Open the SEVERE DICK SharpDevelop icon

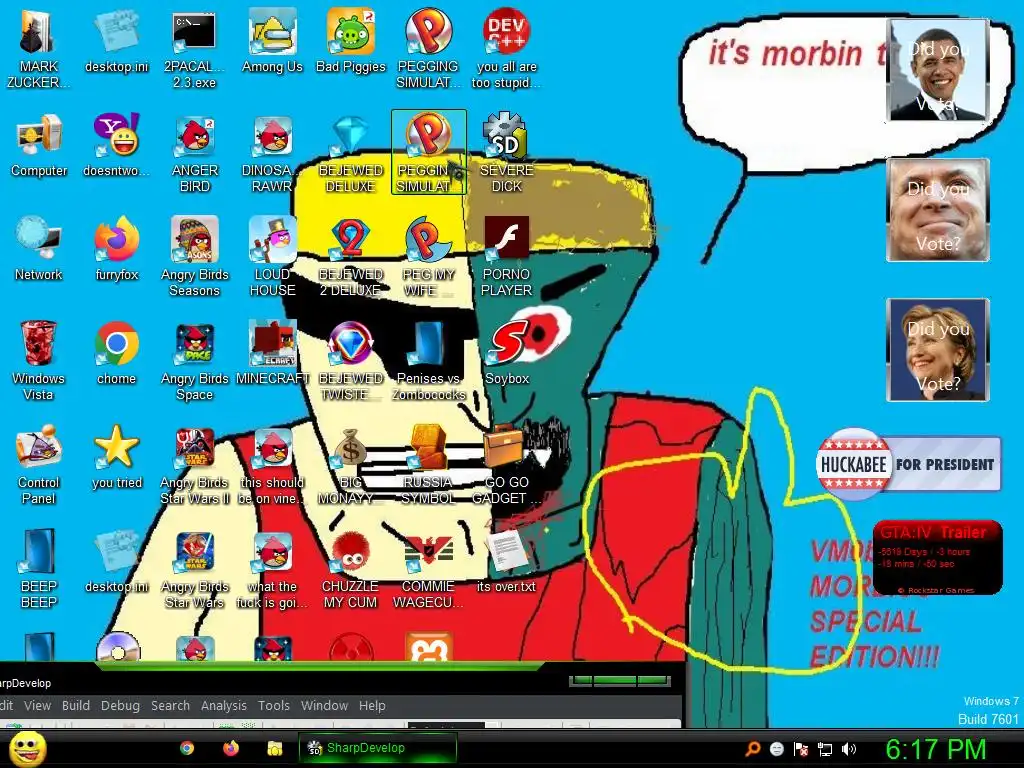click(x=506, y=153)
